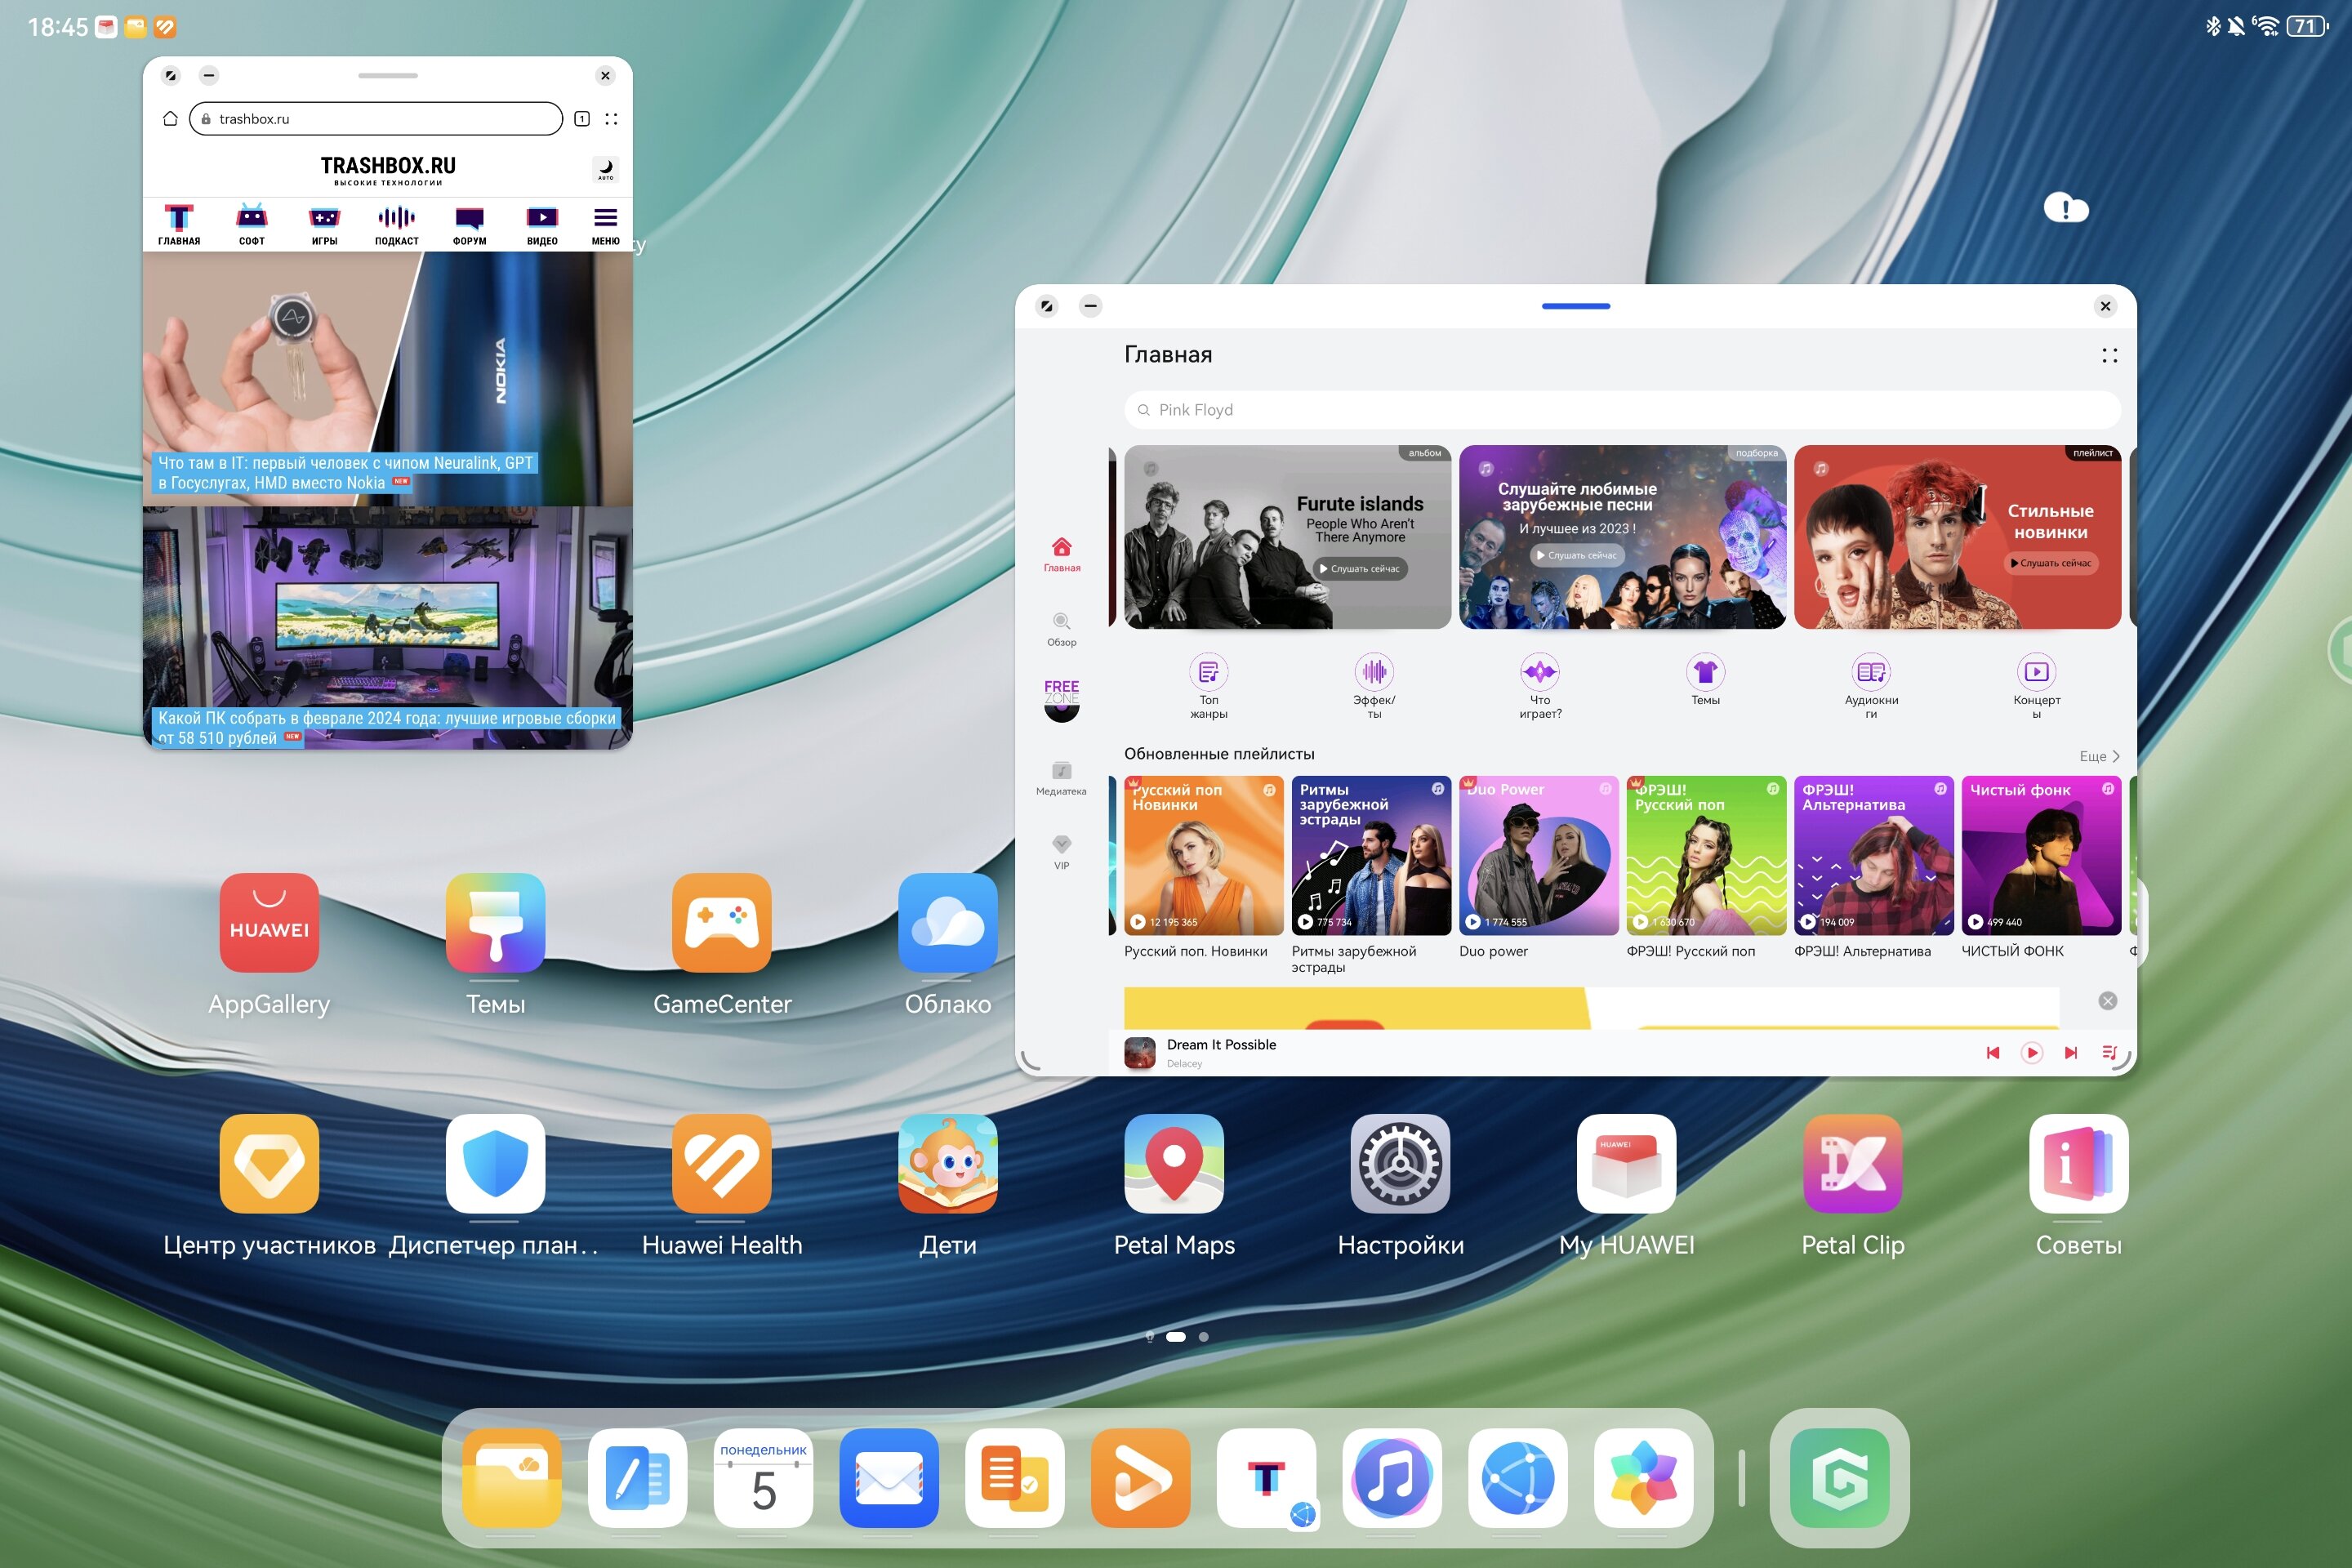Open Аудиокниги shortcut
This screenshot has width=2352, height=1568.
[x=1871, y=685]
